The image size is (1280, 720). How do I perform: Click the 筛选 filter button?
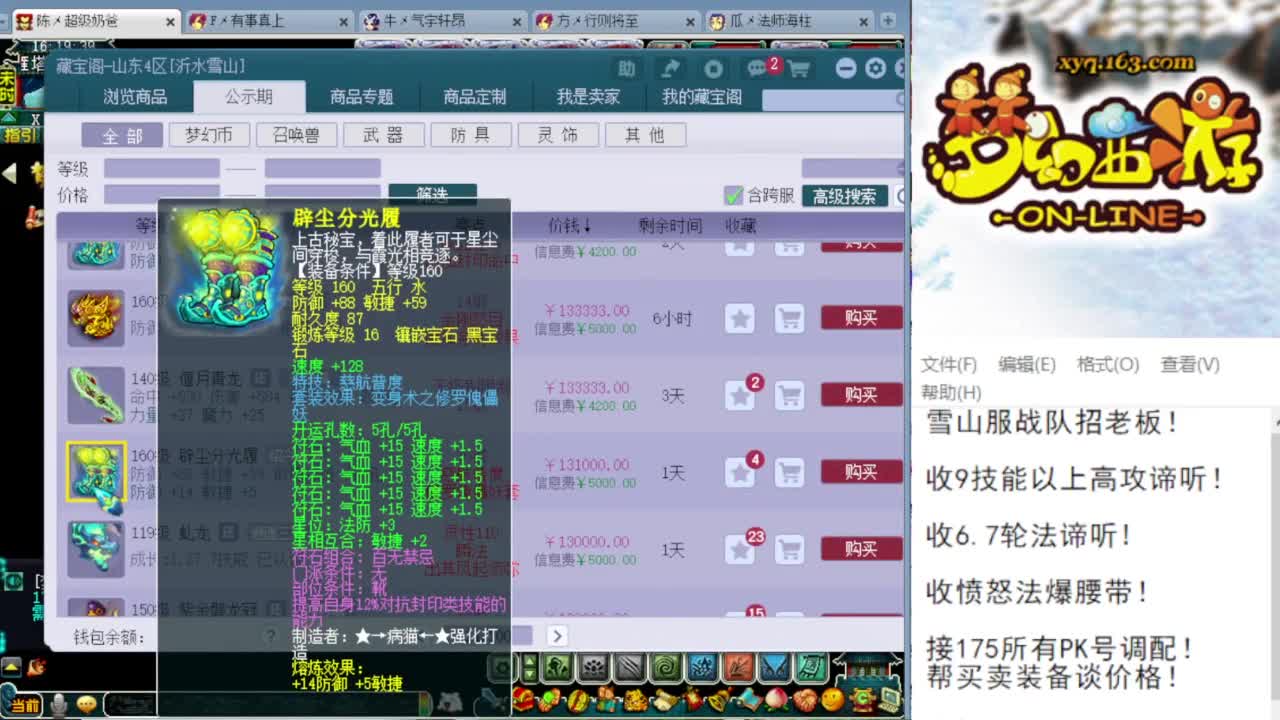[432, 192]
